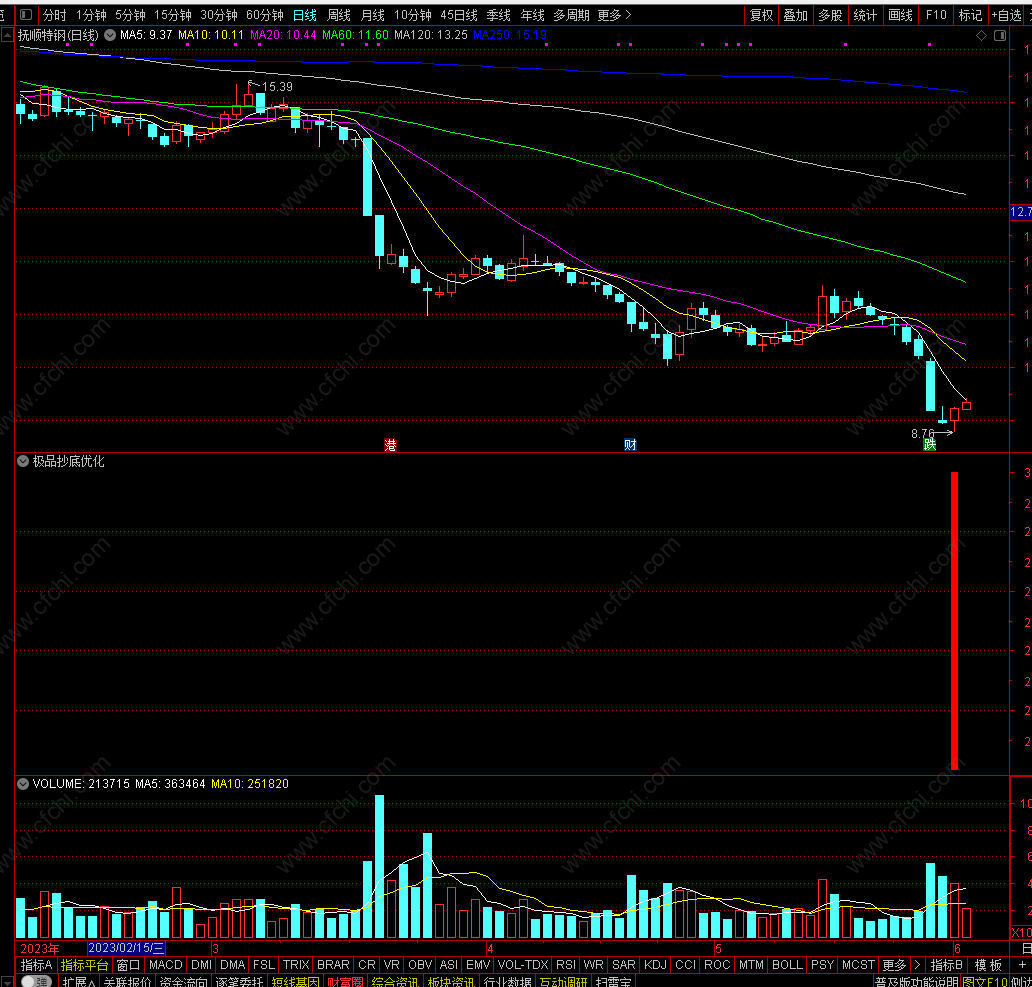Select the 日线 daily period

pos(305,14)
